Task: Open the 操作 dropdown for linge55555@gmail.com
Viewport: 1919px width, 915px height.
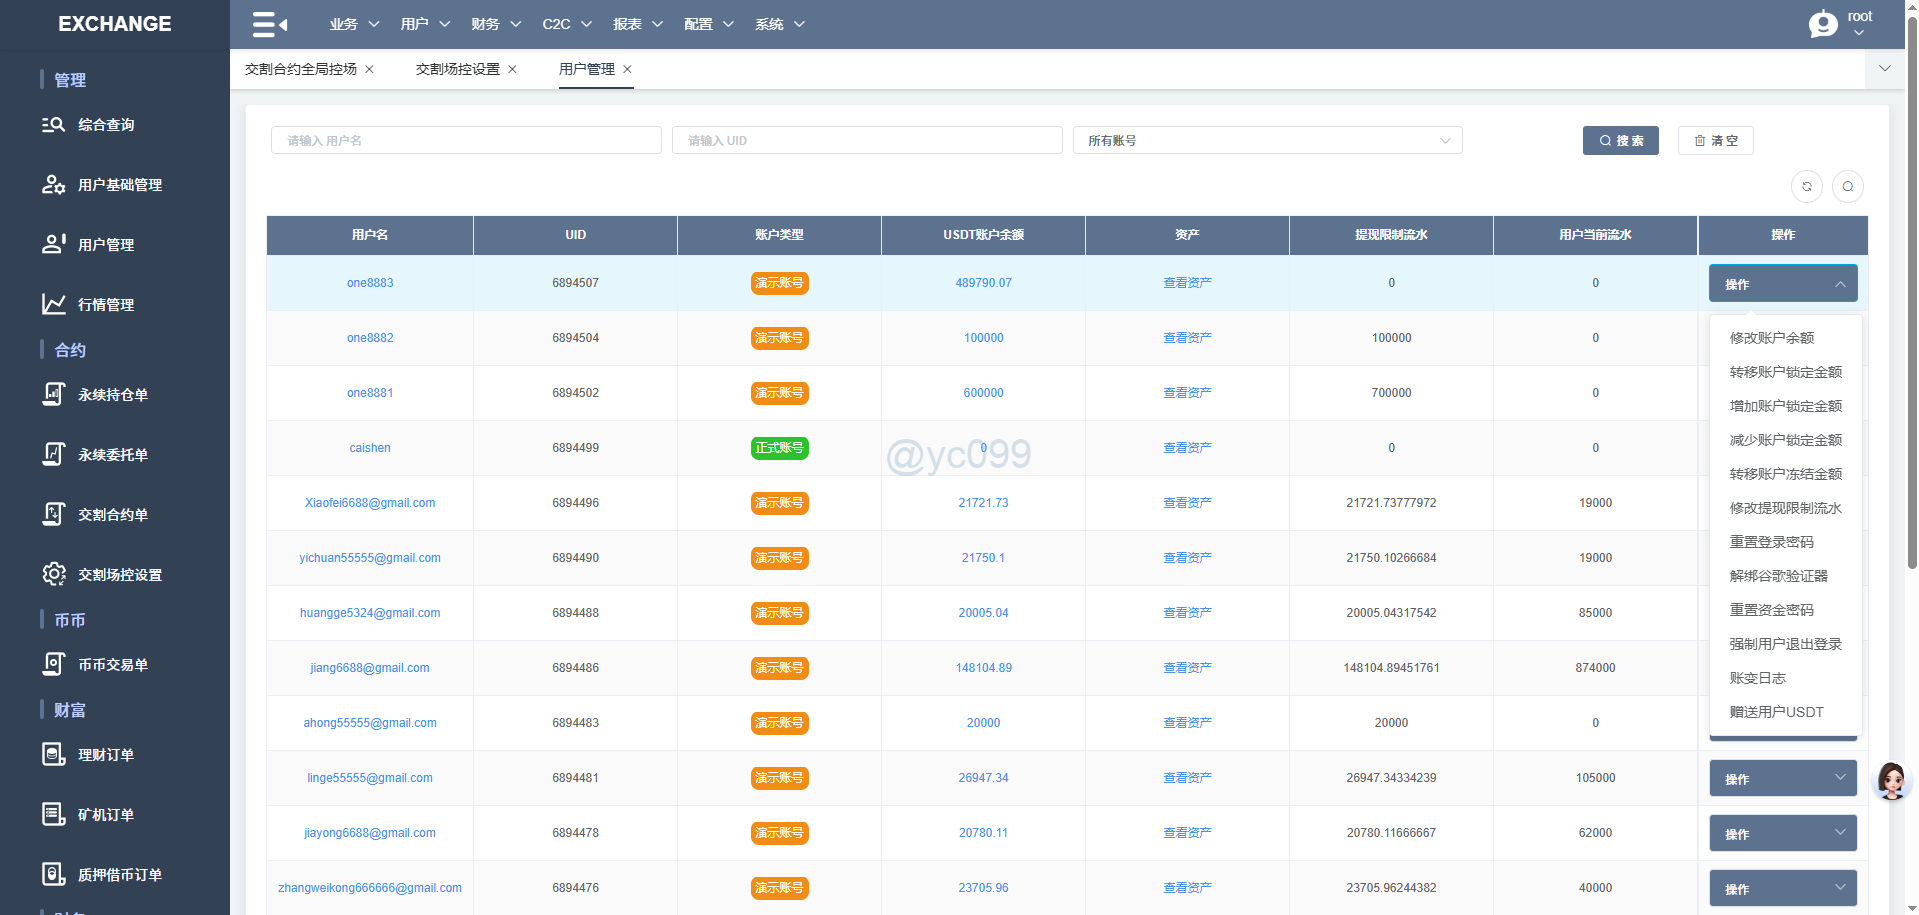Action: [x=1782, y=779]
